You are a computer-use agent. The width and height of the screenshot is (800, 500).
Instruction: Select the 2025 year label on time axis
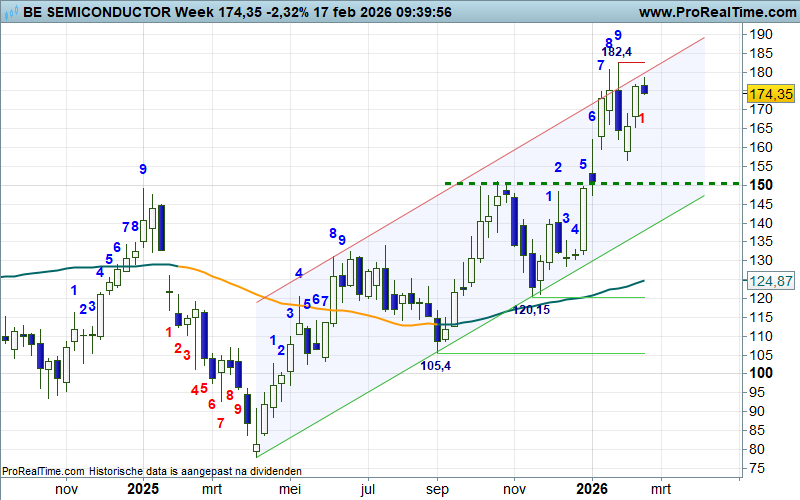(144, 489)
